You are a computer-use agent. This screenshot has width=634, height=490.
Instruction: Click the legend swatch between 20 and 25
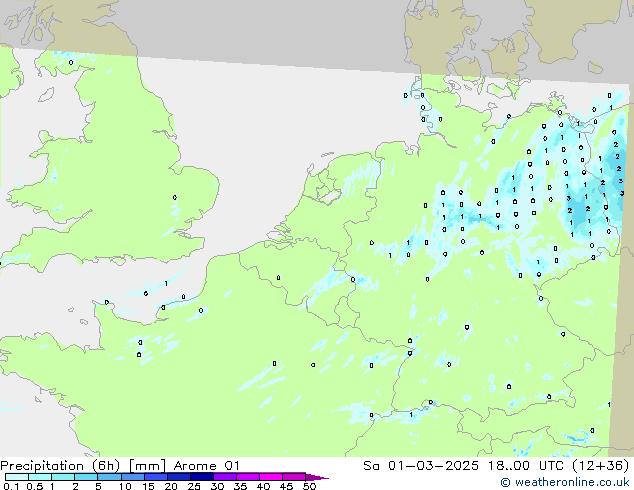tap(178, 477)
